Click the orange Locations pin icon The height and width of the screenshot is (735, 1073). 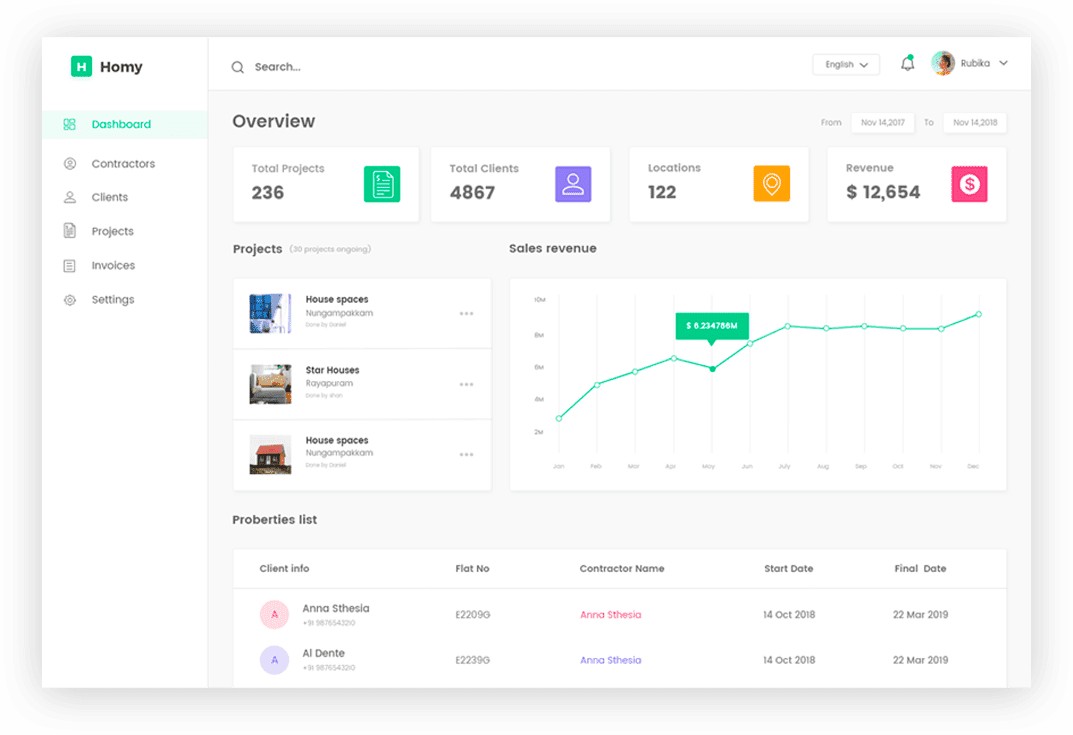(x=771, y=184)
